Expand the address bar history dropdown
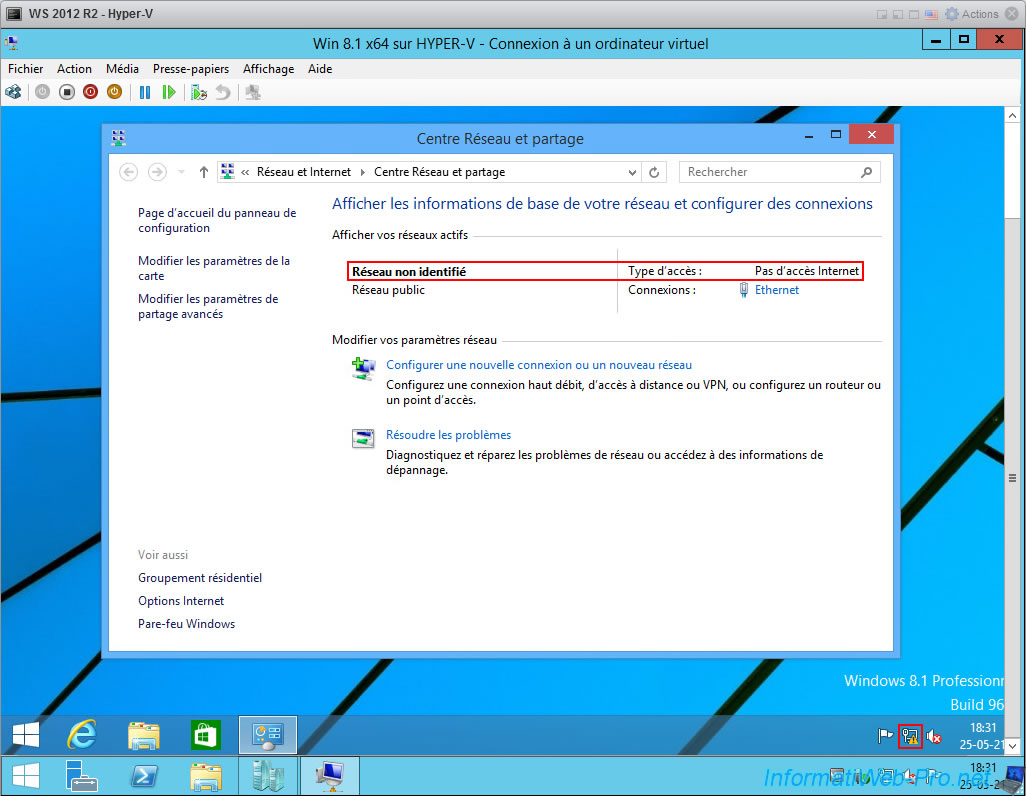The height and width of the screenshot is (796, 1026). click(x=632, y=172)
